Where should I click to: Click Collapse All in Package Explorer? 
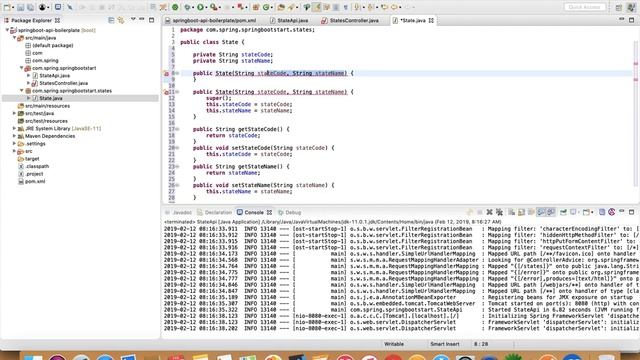pyautogui.click(x=111, y=20)
